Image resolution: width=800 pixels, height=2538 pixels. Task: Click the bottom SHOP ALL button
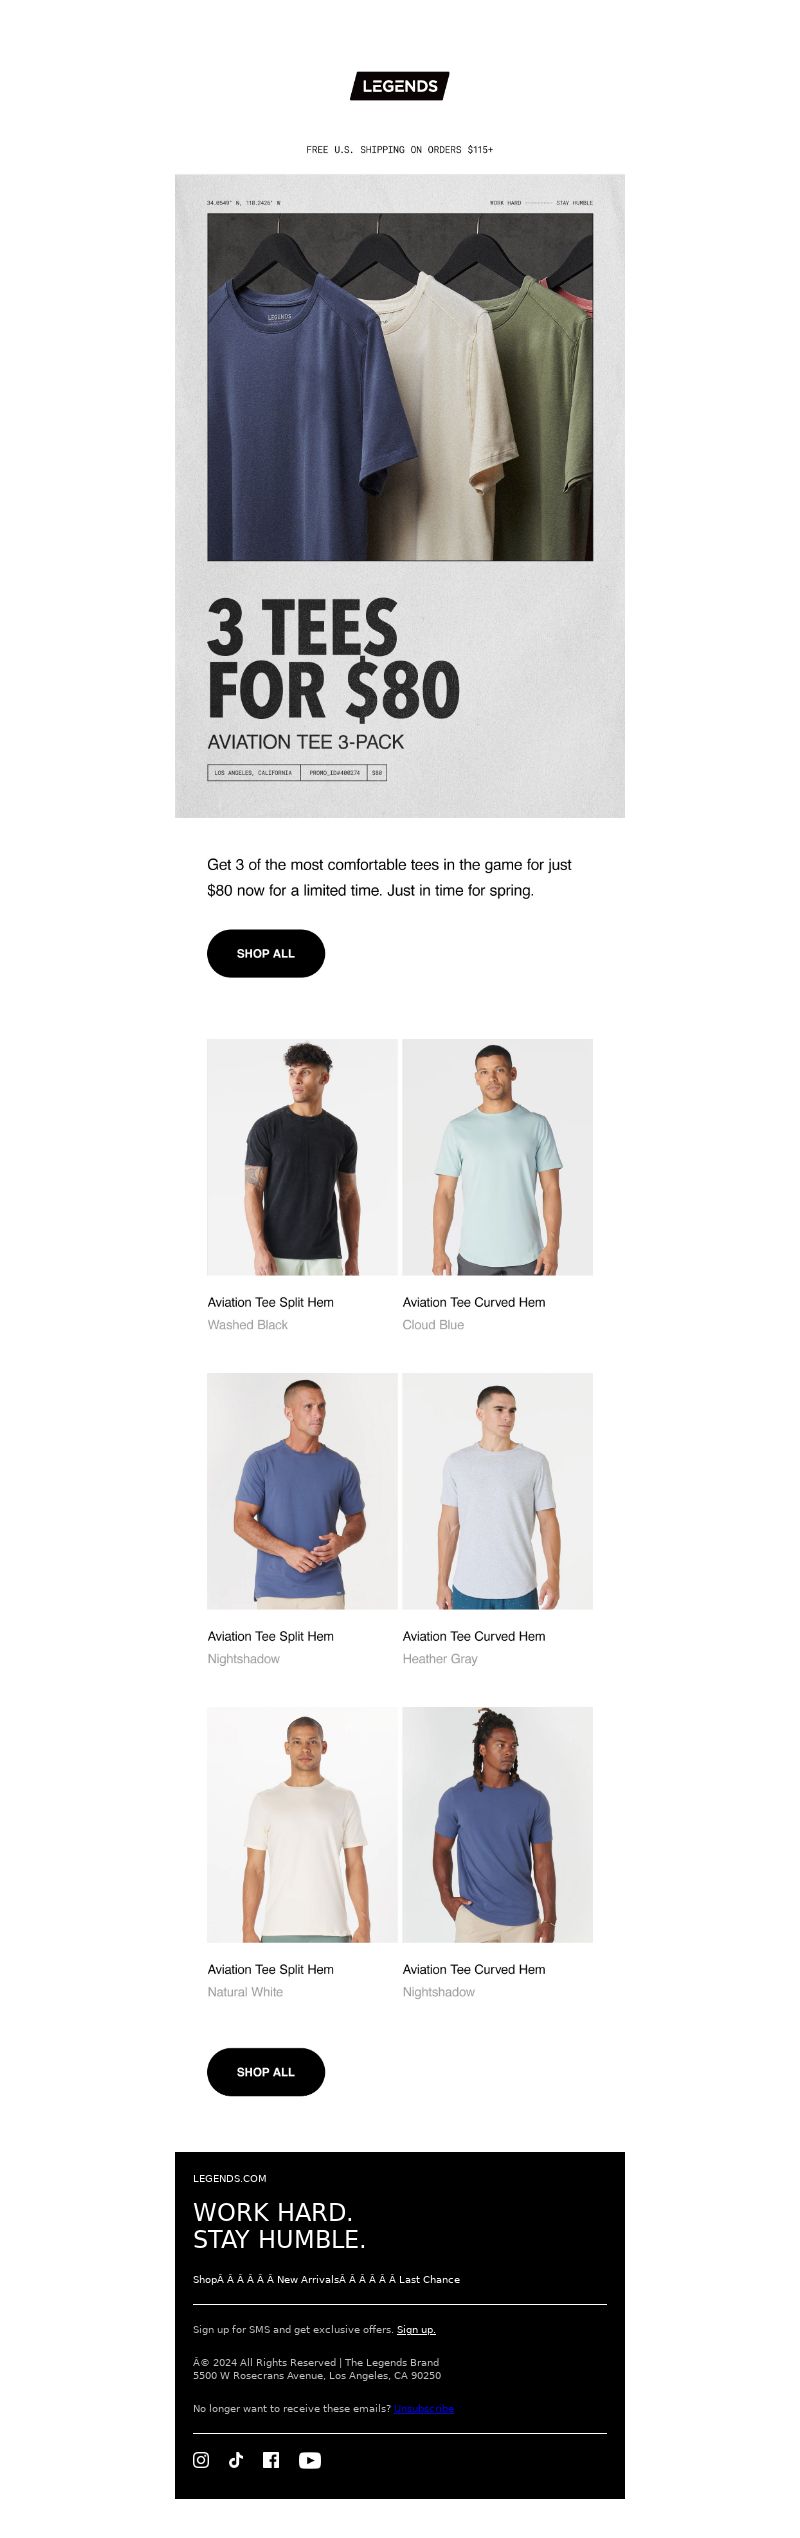[266, 2072]
